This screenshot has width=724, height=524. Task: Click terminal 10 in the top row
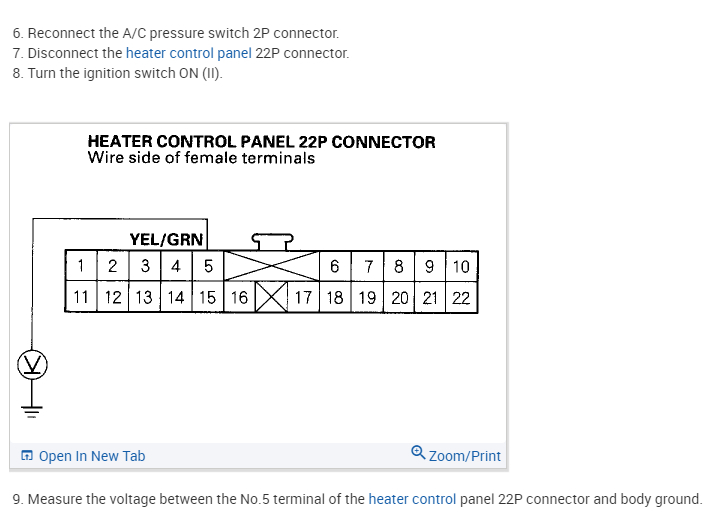(x=461, y=266)
